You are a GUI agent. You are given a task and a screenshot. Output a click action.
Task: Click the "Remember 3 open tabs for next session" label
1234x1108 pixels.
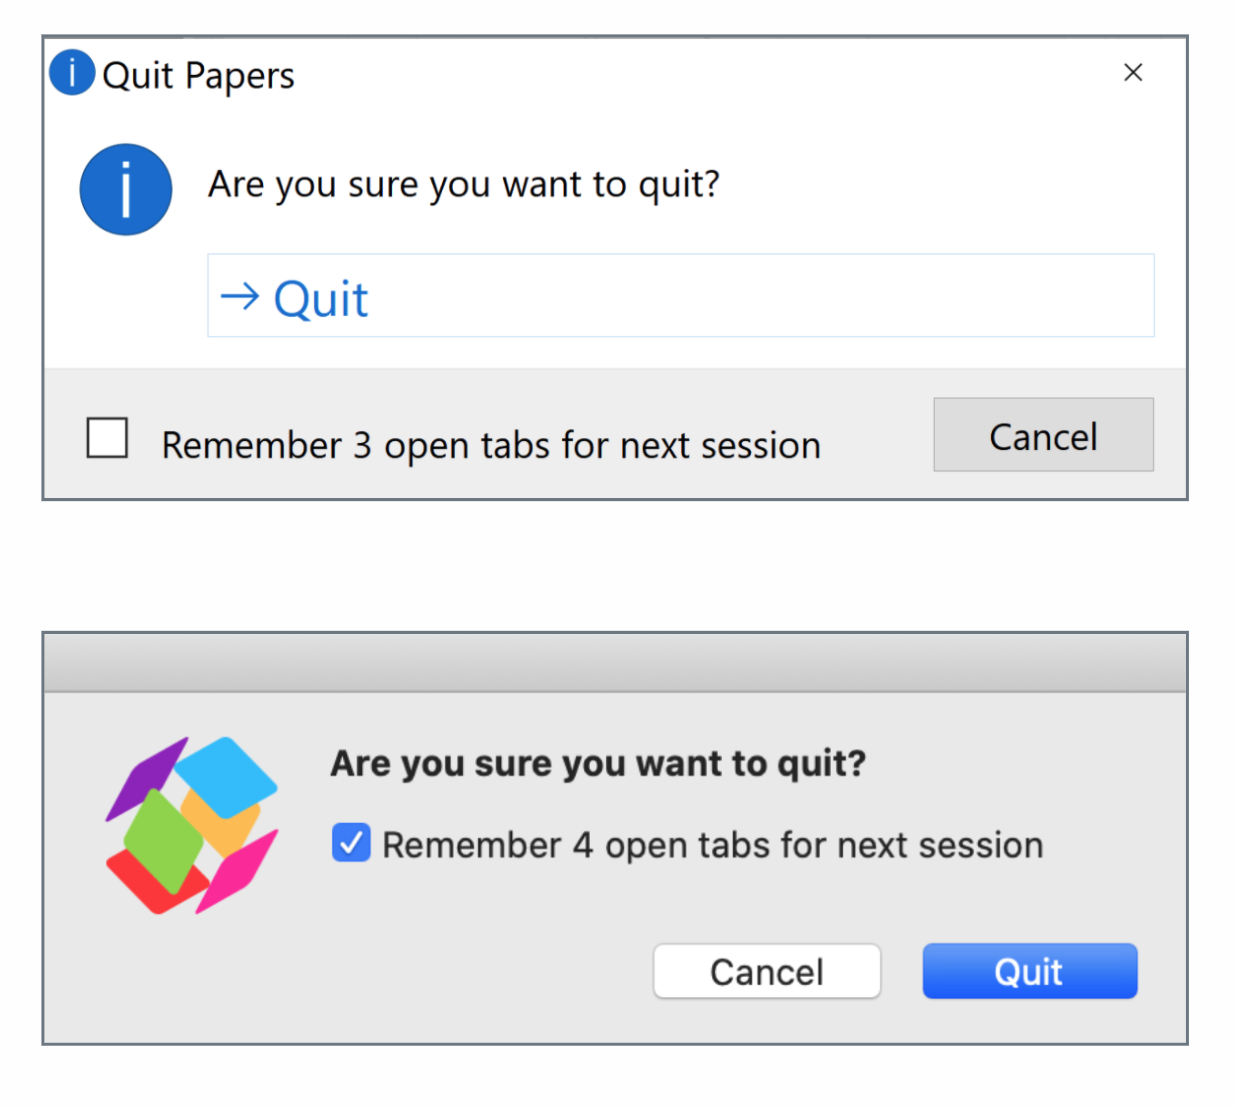(x=491, y=446)
